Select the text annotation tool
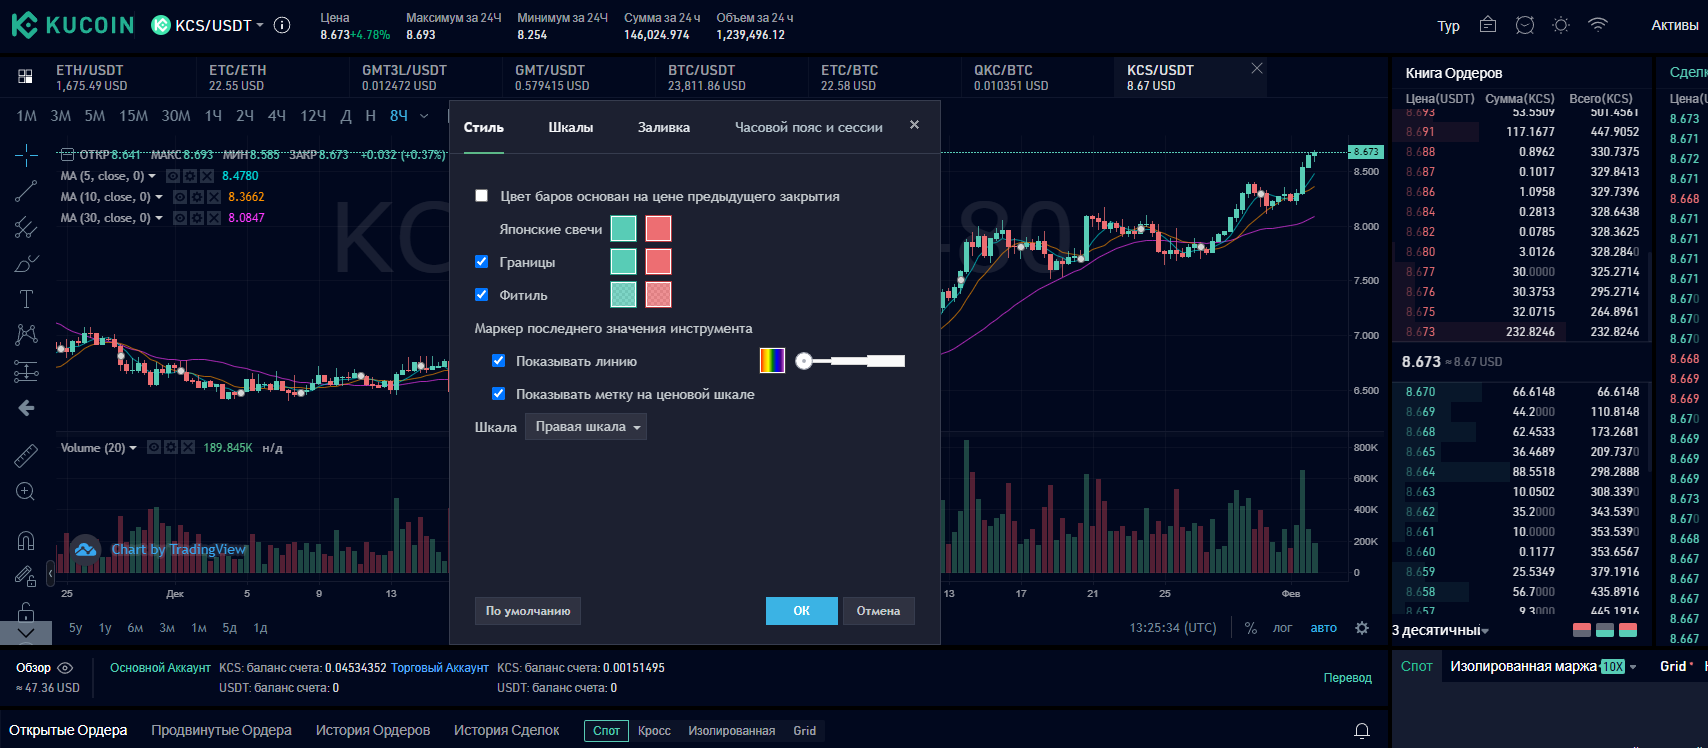Screen dimensions: 1708x748 point(26,299)
